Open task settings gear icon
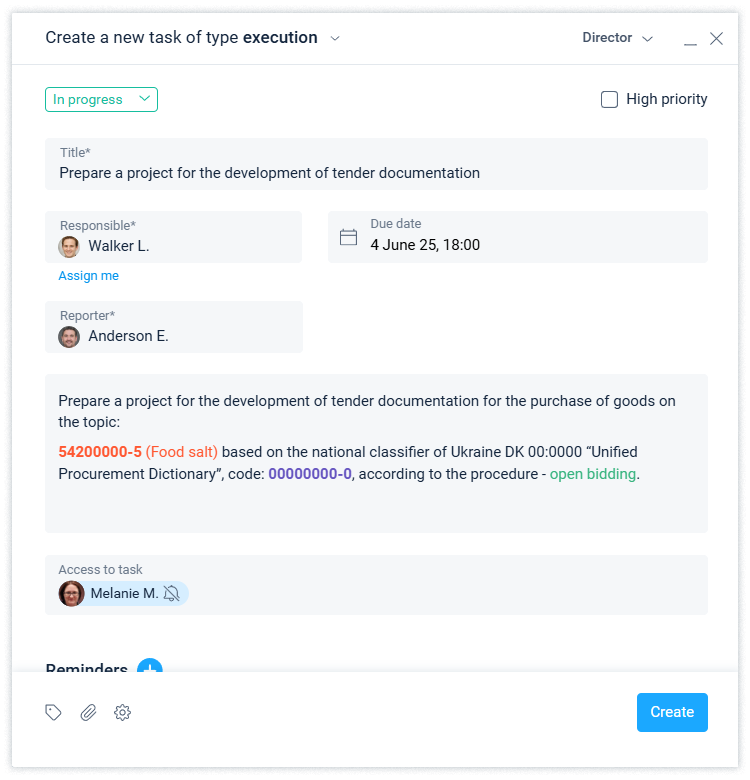The height and width of the screenshot is (780, 750). pyautogui.click(x=122, y=712)
